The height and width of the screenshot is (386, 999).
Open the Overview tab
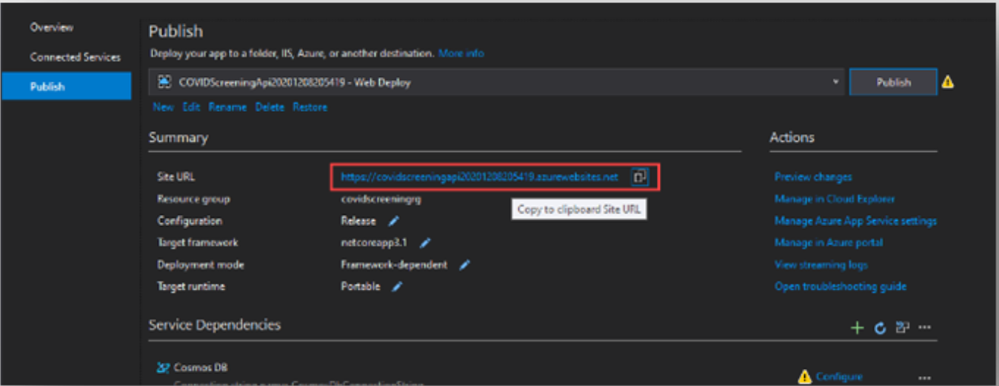52,28
